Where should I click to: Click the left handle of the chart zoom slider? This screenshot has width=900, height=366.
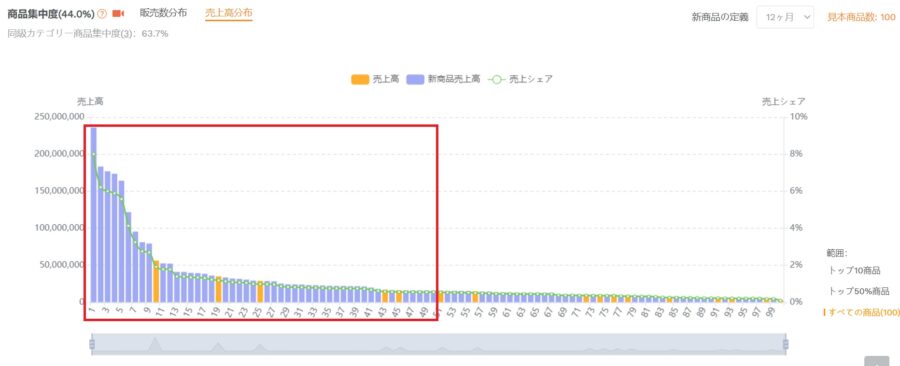pyautogui.click(x=91, y=344)
